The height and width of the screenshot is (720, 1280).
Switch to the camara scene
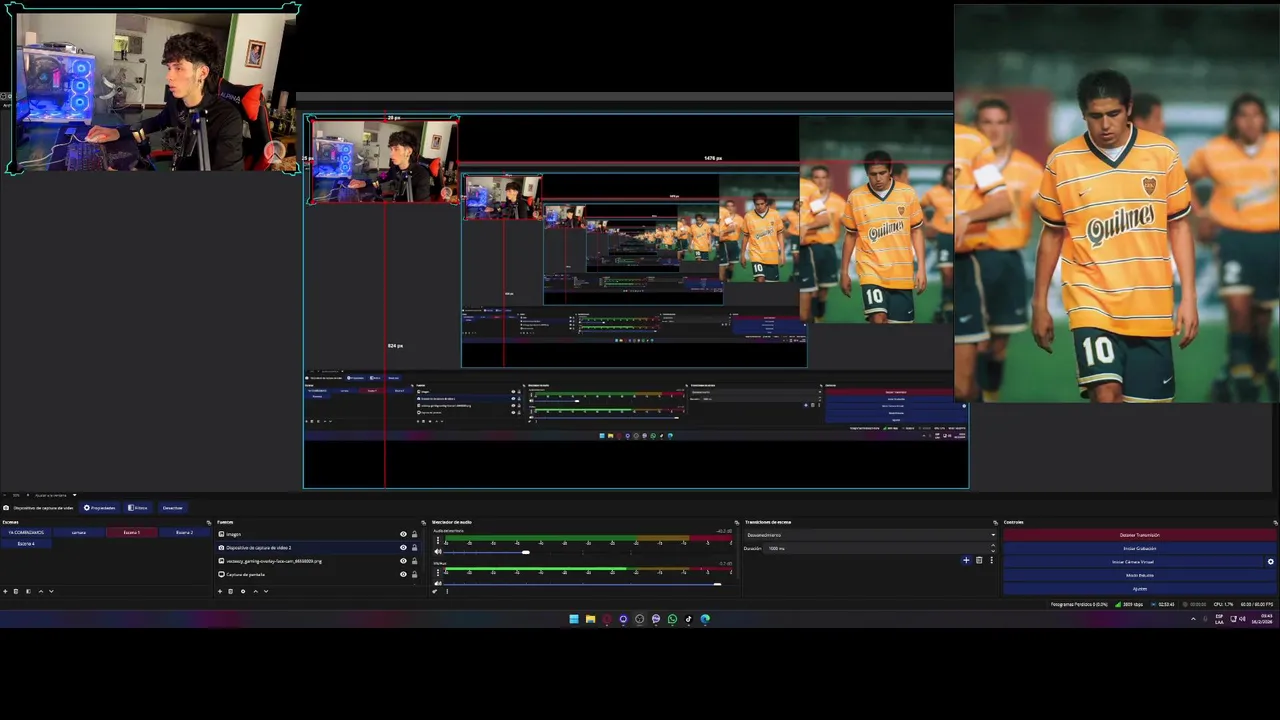(79, 532)
